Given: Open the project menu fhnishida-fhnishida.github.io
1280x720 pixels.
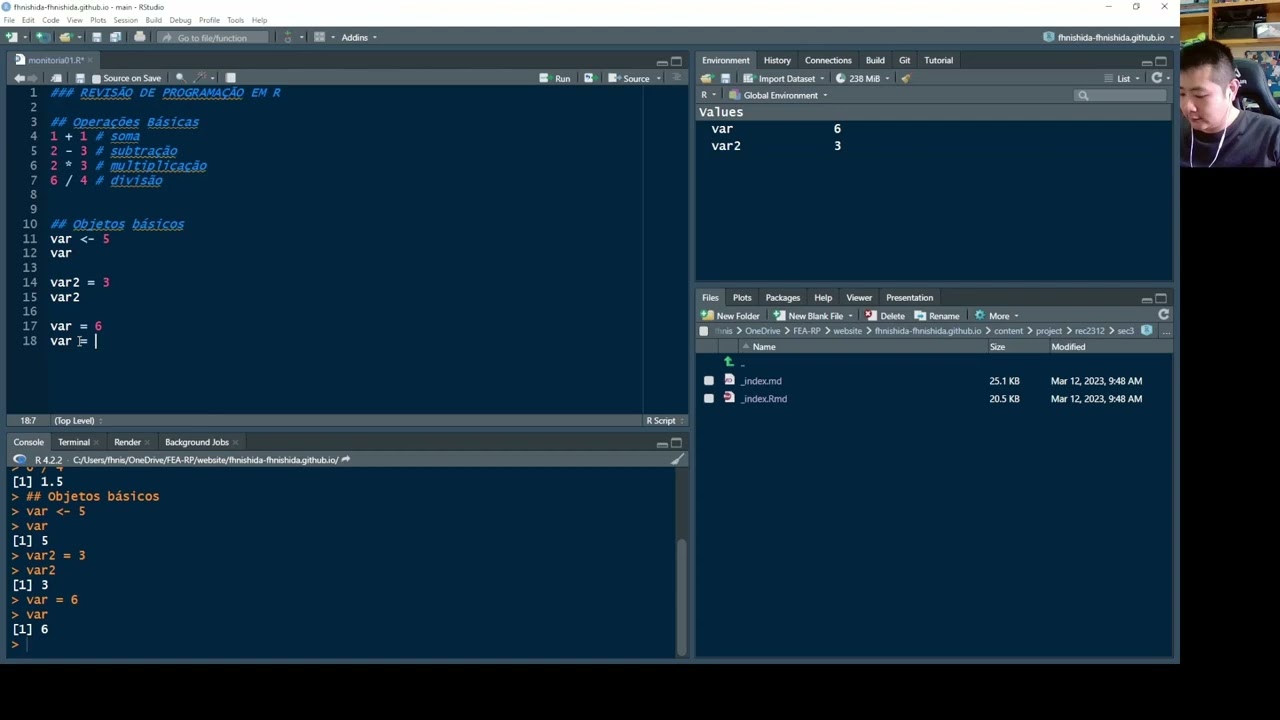Looking at the screenshot, I should click(1108, 37).
